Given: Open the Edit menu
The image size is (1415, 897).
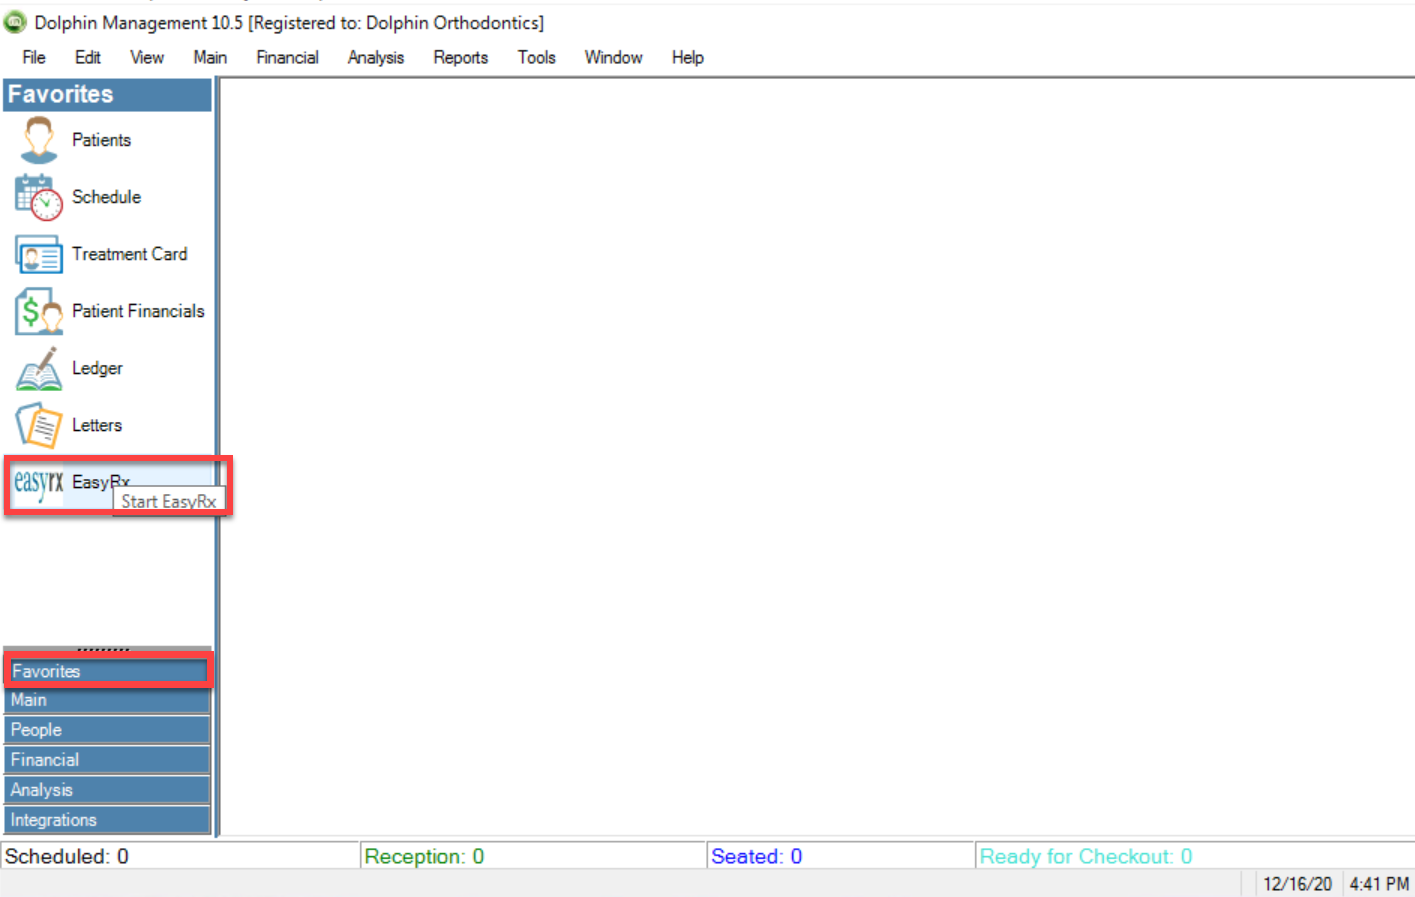Looking at the screenshot, I should pyautogui.click(x=88, y=58).
